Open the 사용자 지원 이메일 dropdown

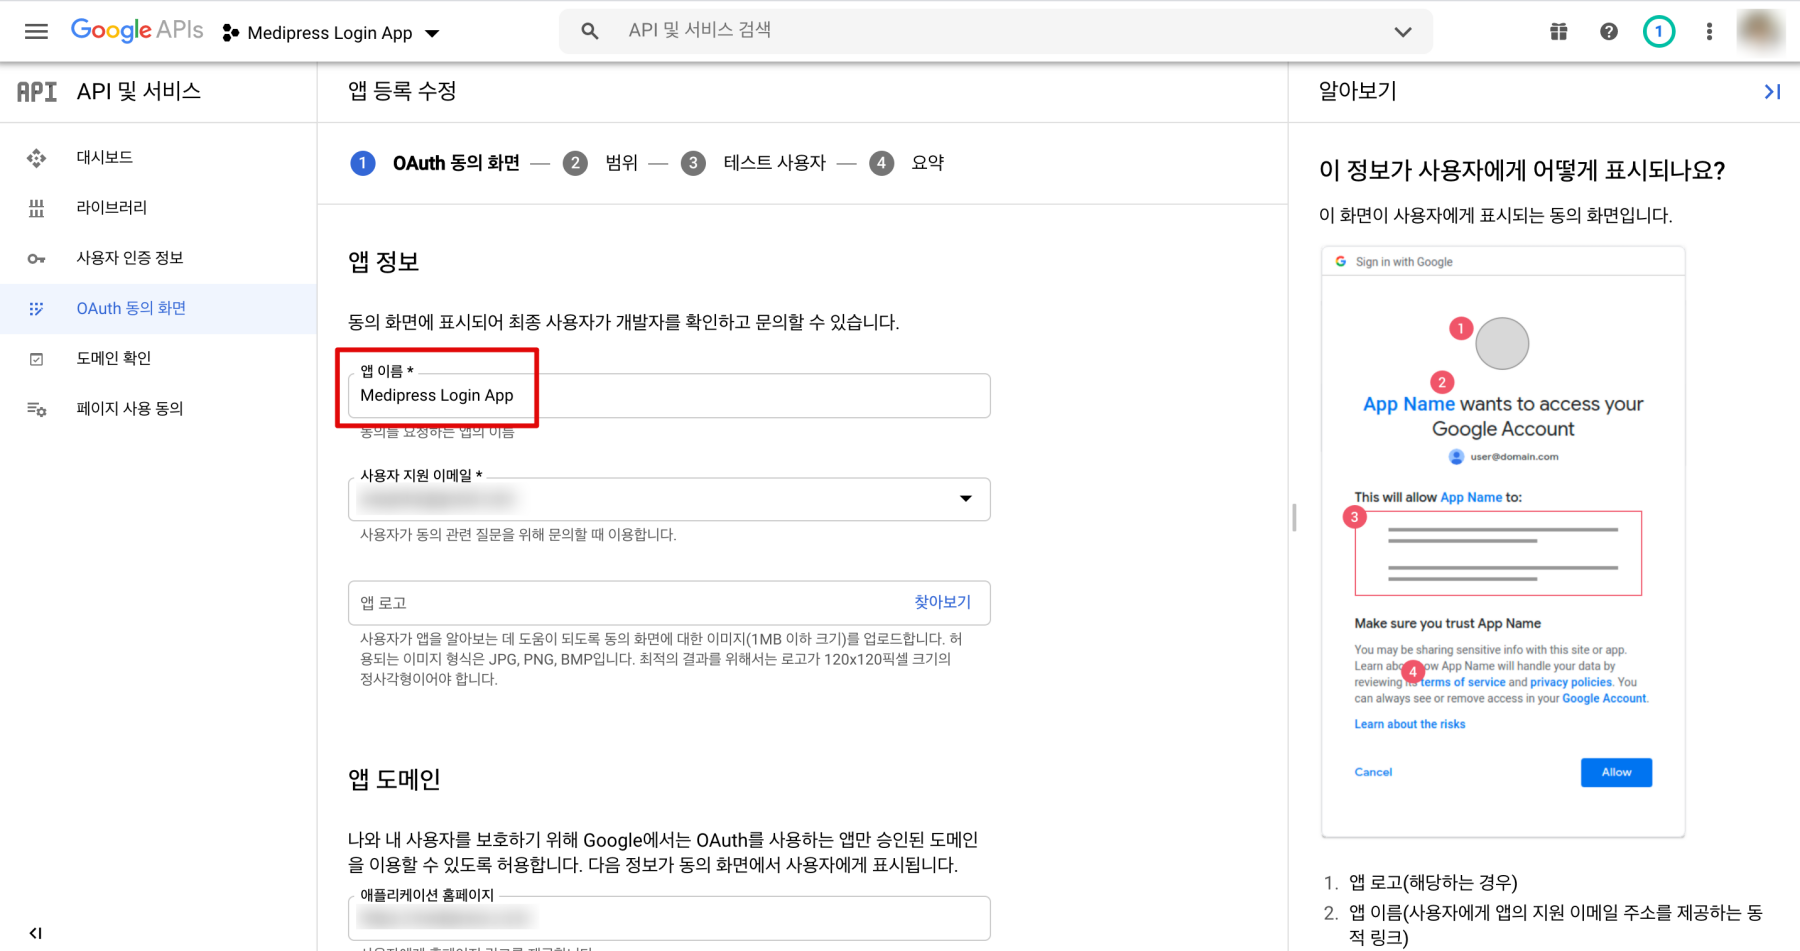[669, 499]
